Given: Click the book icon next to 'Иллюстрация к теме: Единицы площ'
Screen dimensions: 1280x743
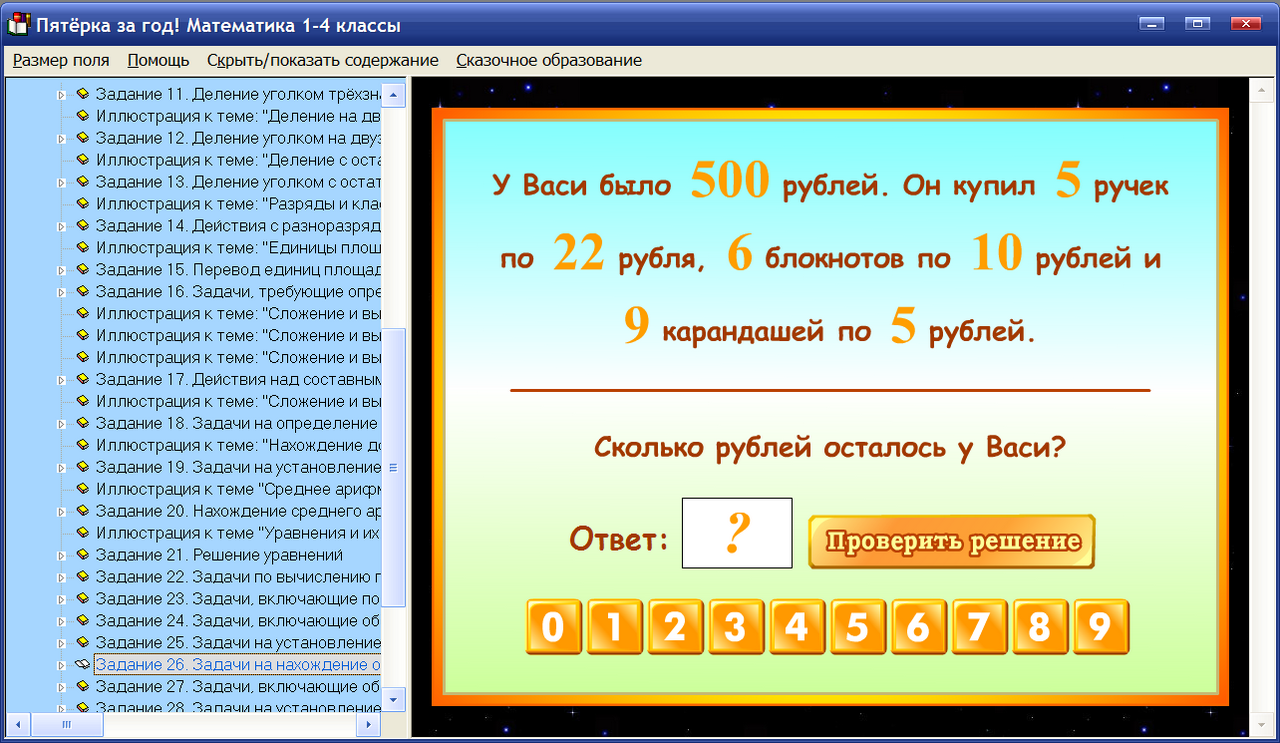Looking at the screenshot, I should [x=82, y=247].
